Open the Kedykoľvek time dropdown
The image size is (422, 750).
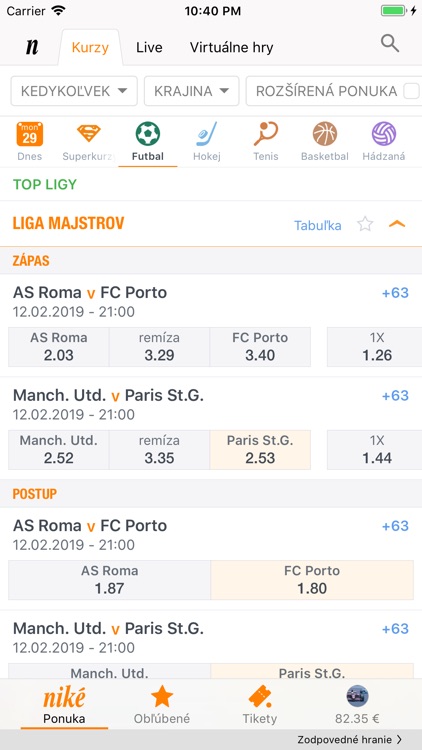tap(74, 91)
